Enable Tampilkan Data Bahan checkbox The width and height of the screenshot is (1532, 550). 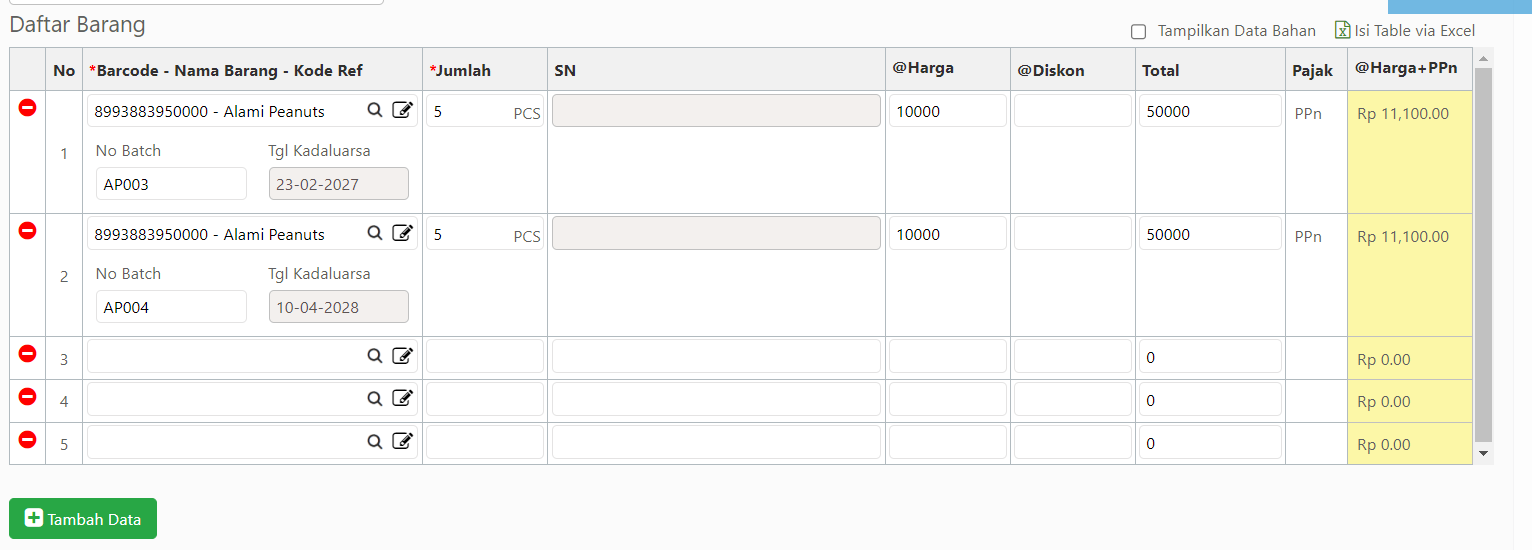[1138, 32]
